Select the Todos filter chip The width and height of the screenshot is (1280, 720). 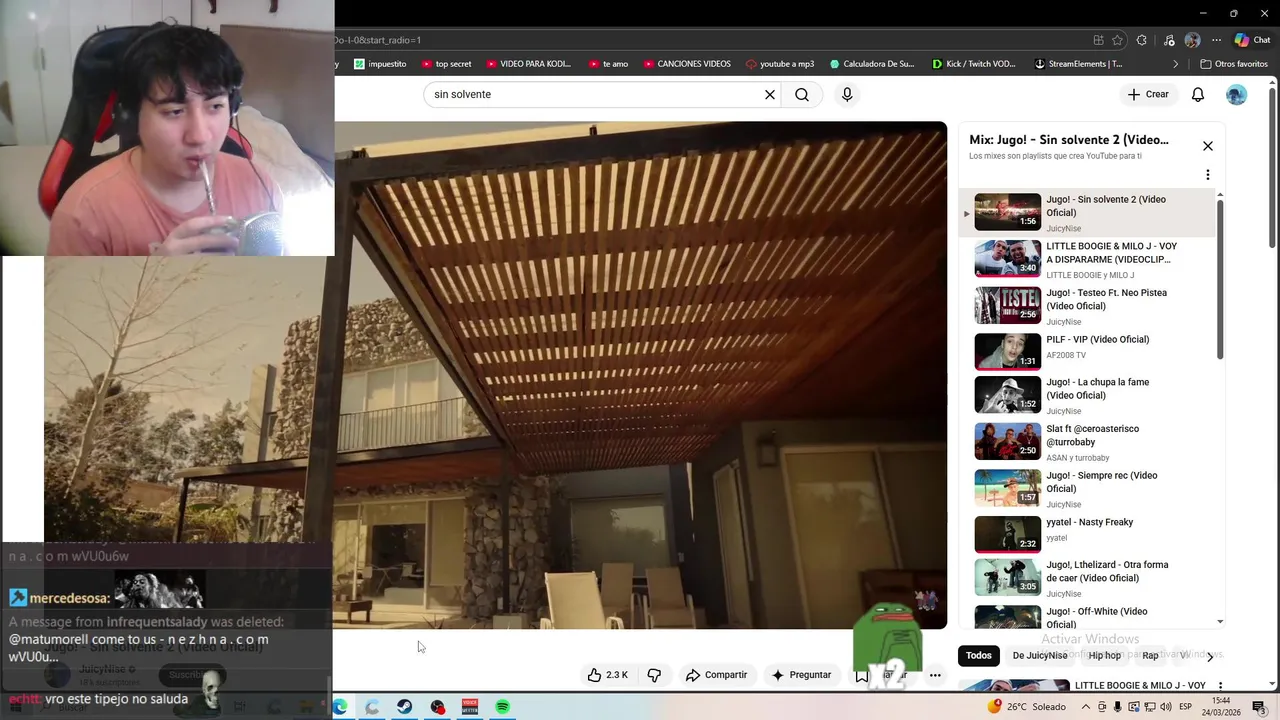coord(979,656)
